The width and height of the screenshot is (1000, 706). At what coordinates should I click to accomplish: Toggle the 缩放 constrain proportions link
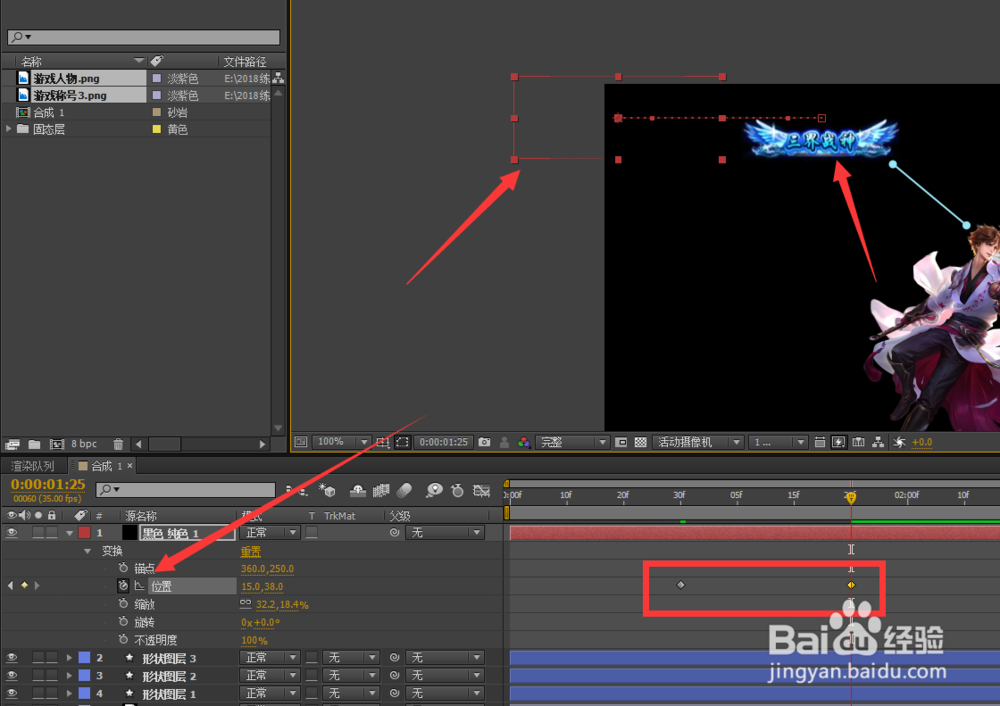coord(246,603)
